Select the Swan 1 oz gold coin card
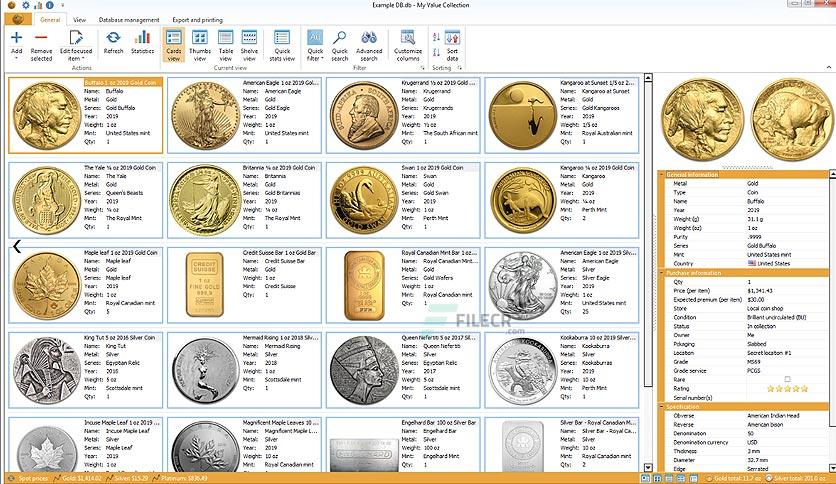The width and height of the screenshot is (836, 484). tap(403, 200)
